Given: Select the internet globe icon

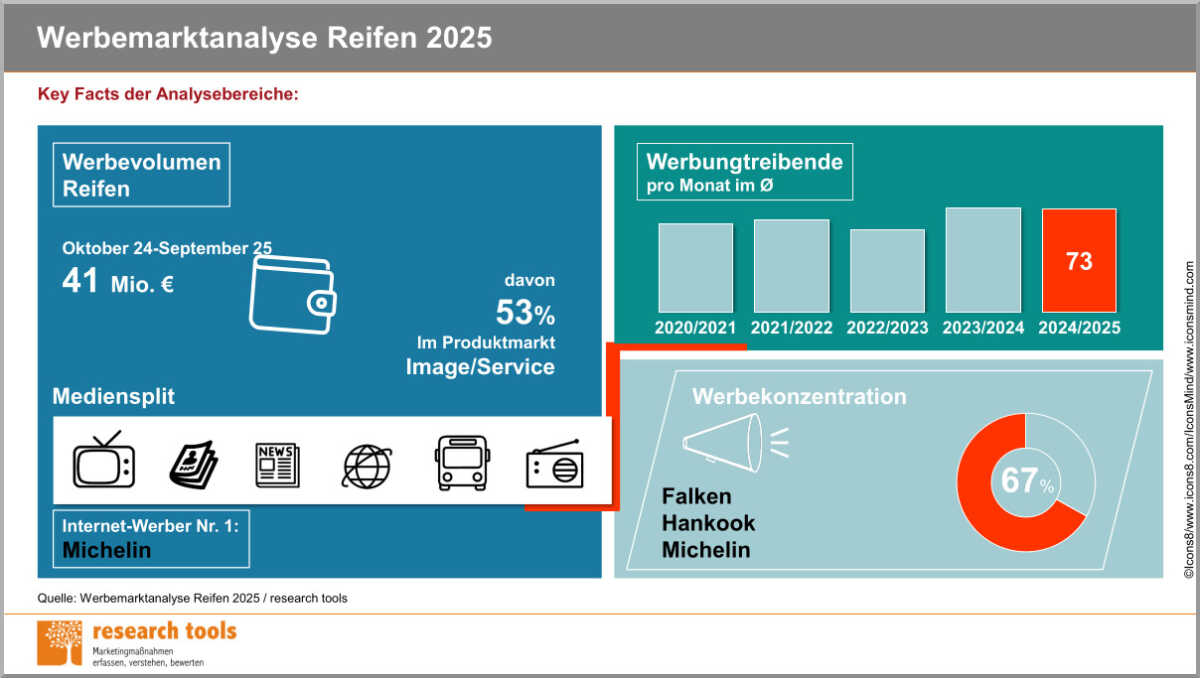Looking at the screenshot, I should [368, 465].
